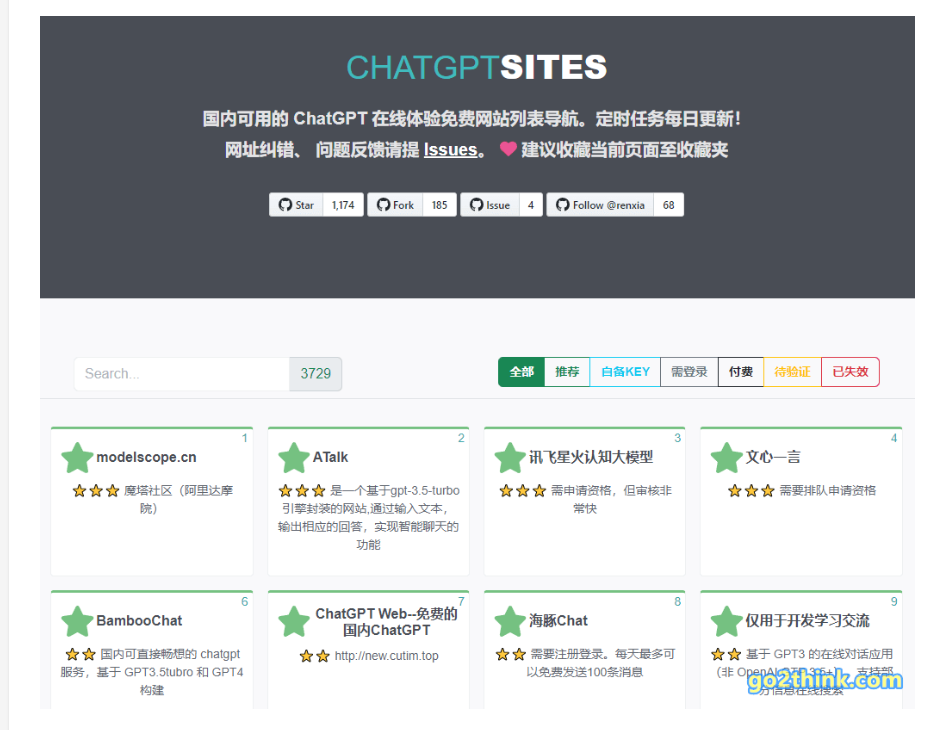Open the 文心一言 card title
This screenshot has height=730, width=944.
click(x=773, y=457)
